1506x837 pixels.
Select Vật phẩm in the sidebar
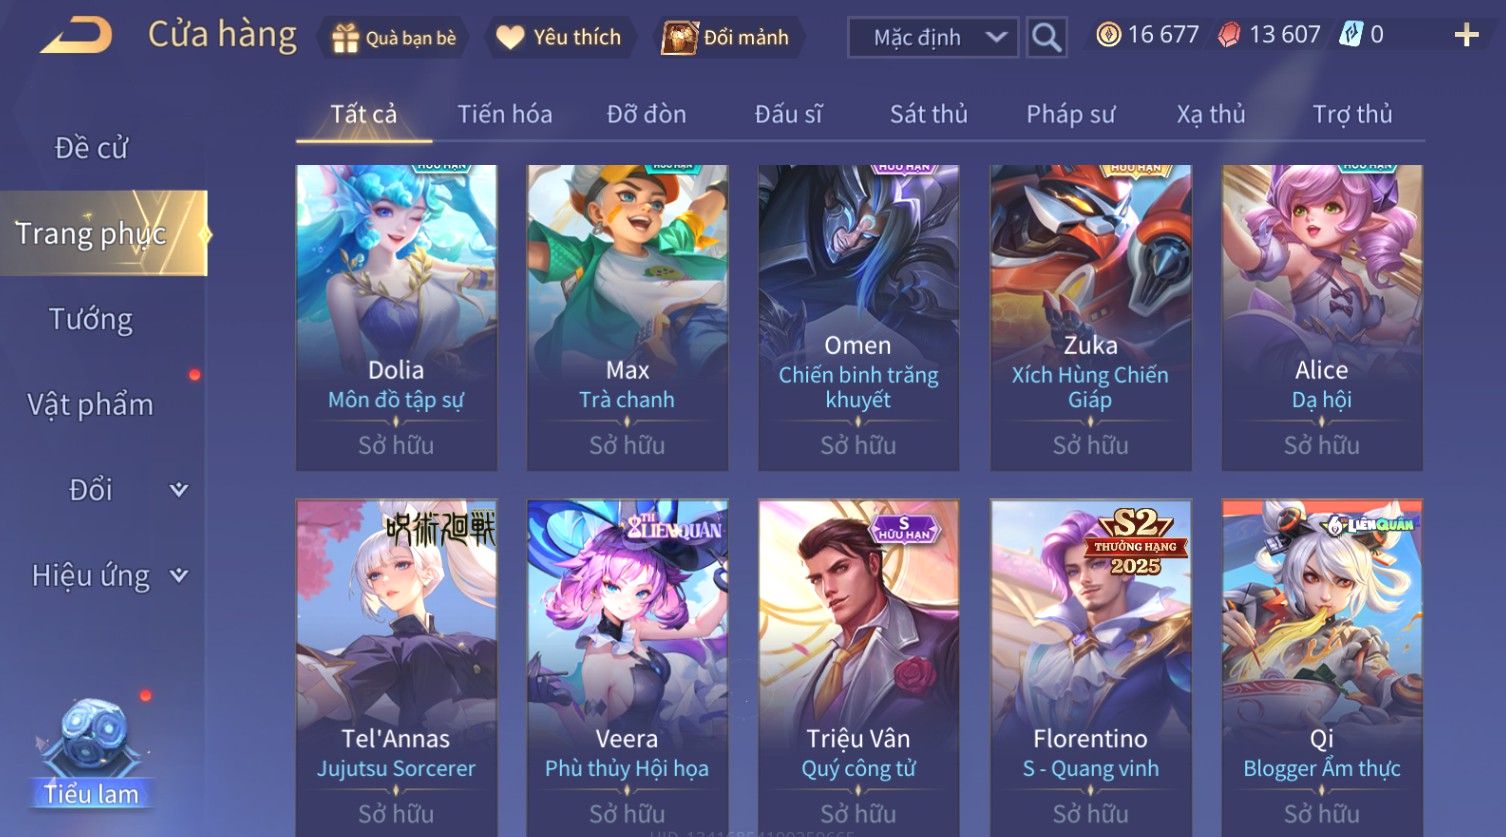coord(91,405)
